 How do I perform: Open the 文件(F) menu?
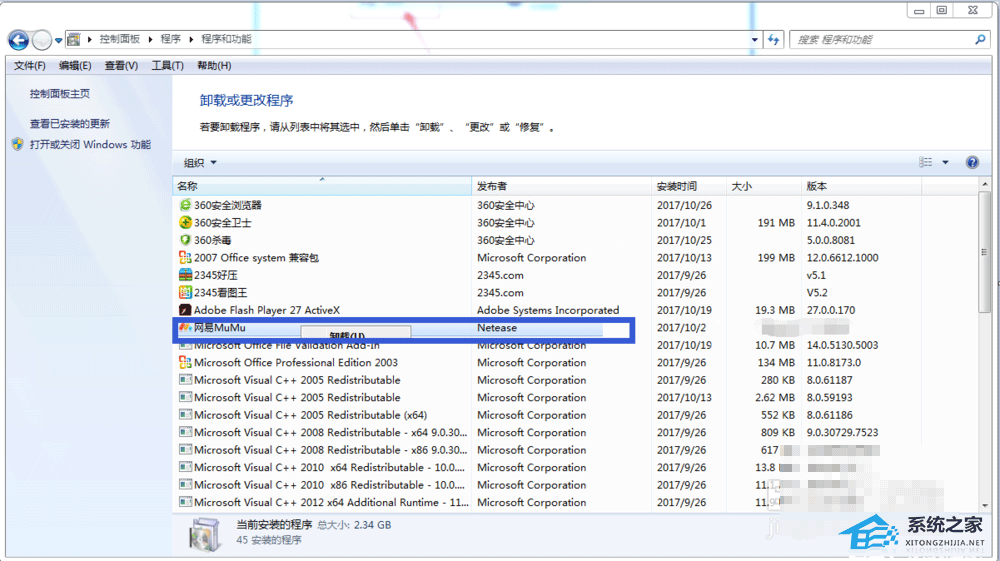(30, 66)
